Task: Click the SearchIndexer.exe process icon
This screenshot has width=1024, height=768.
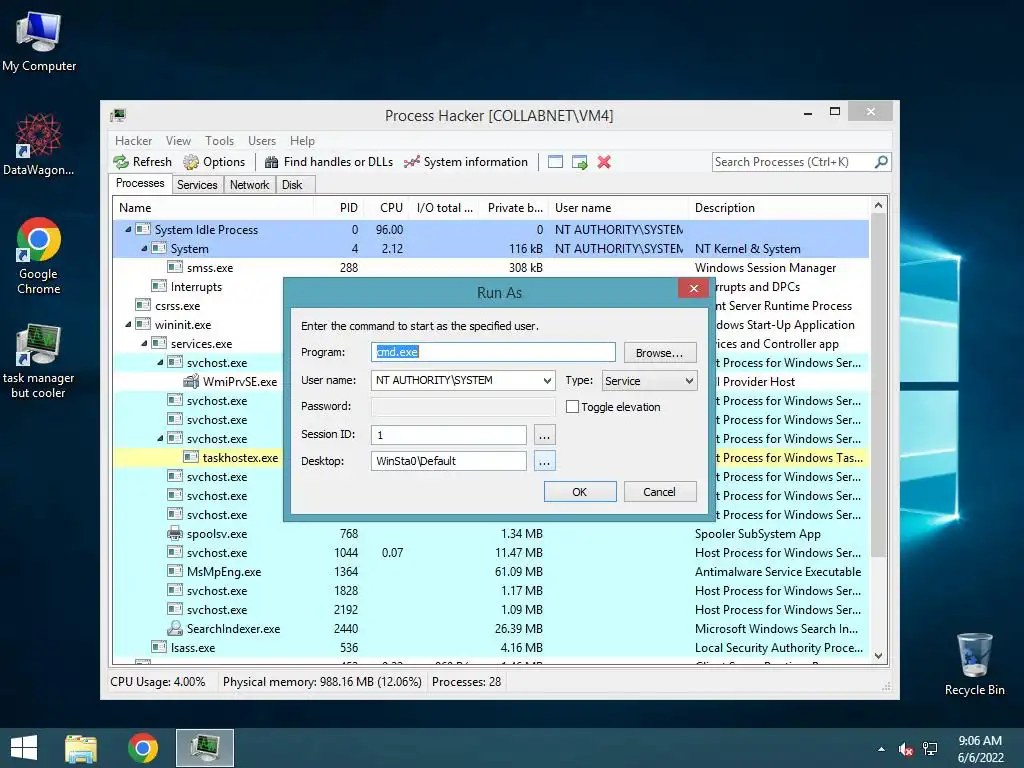Action: pos(174,628)
